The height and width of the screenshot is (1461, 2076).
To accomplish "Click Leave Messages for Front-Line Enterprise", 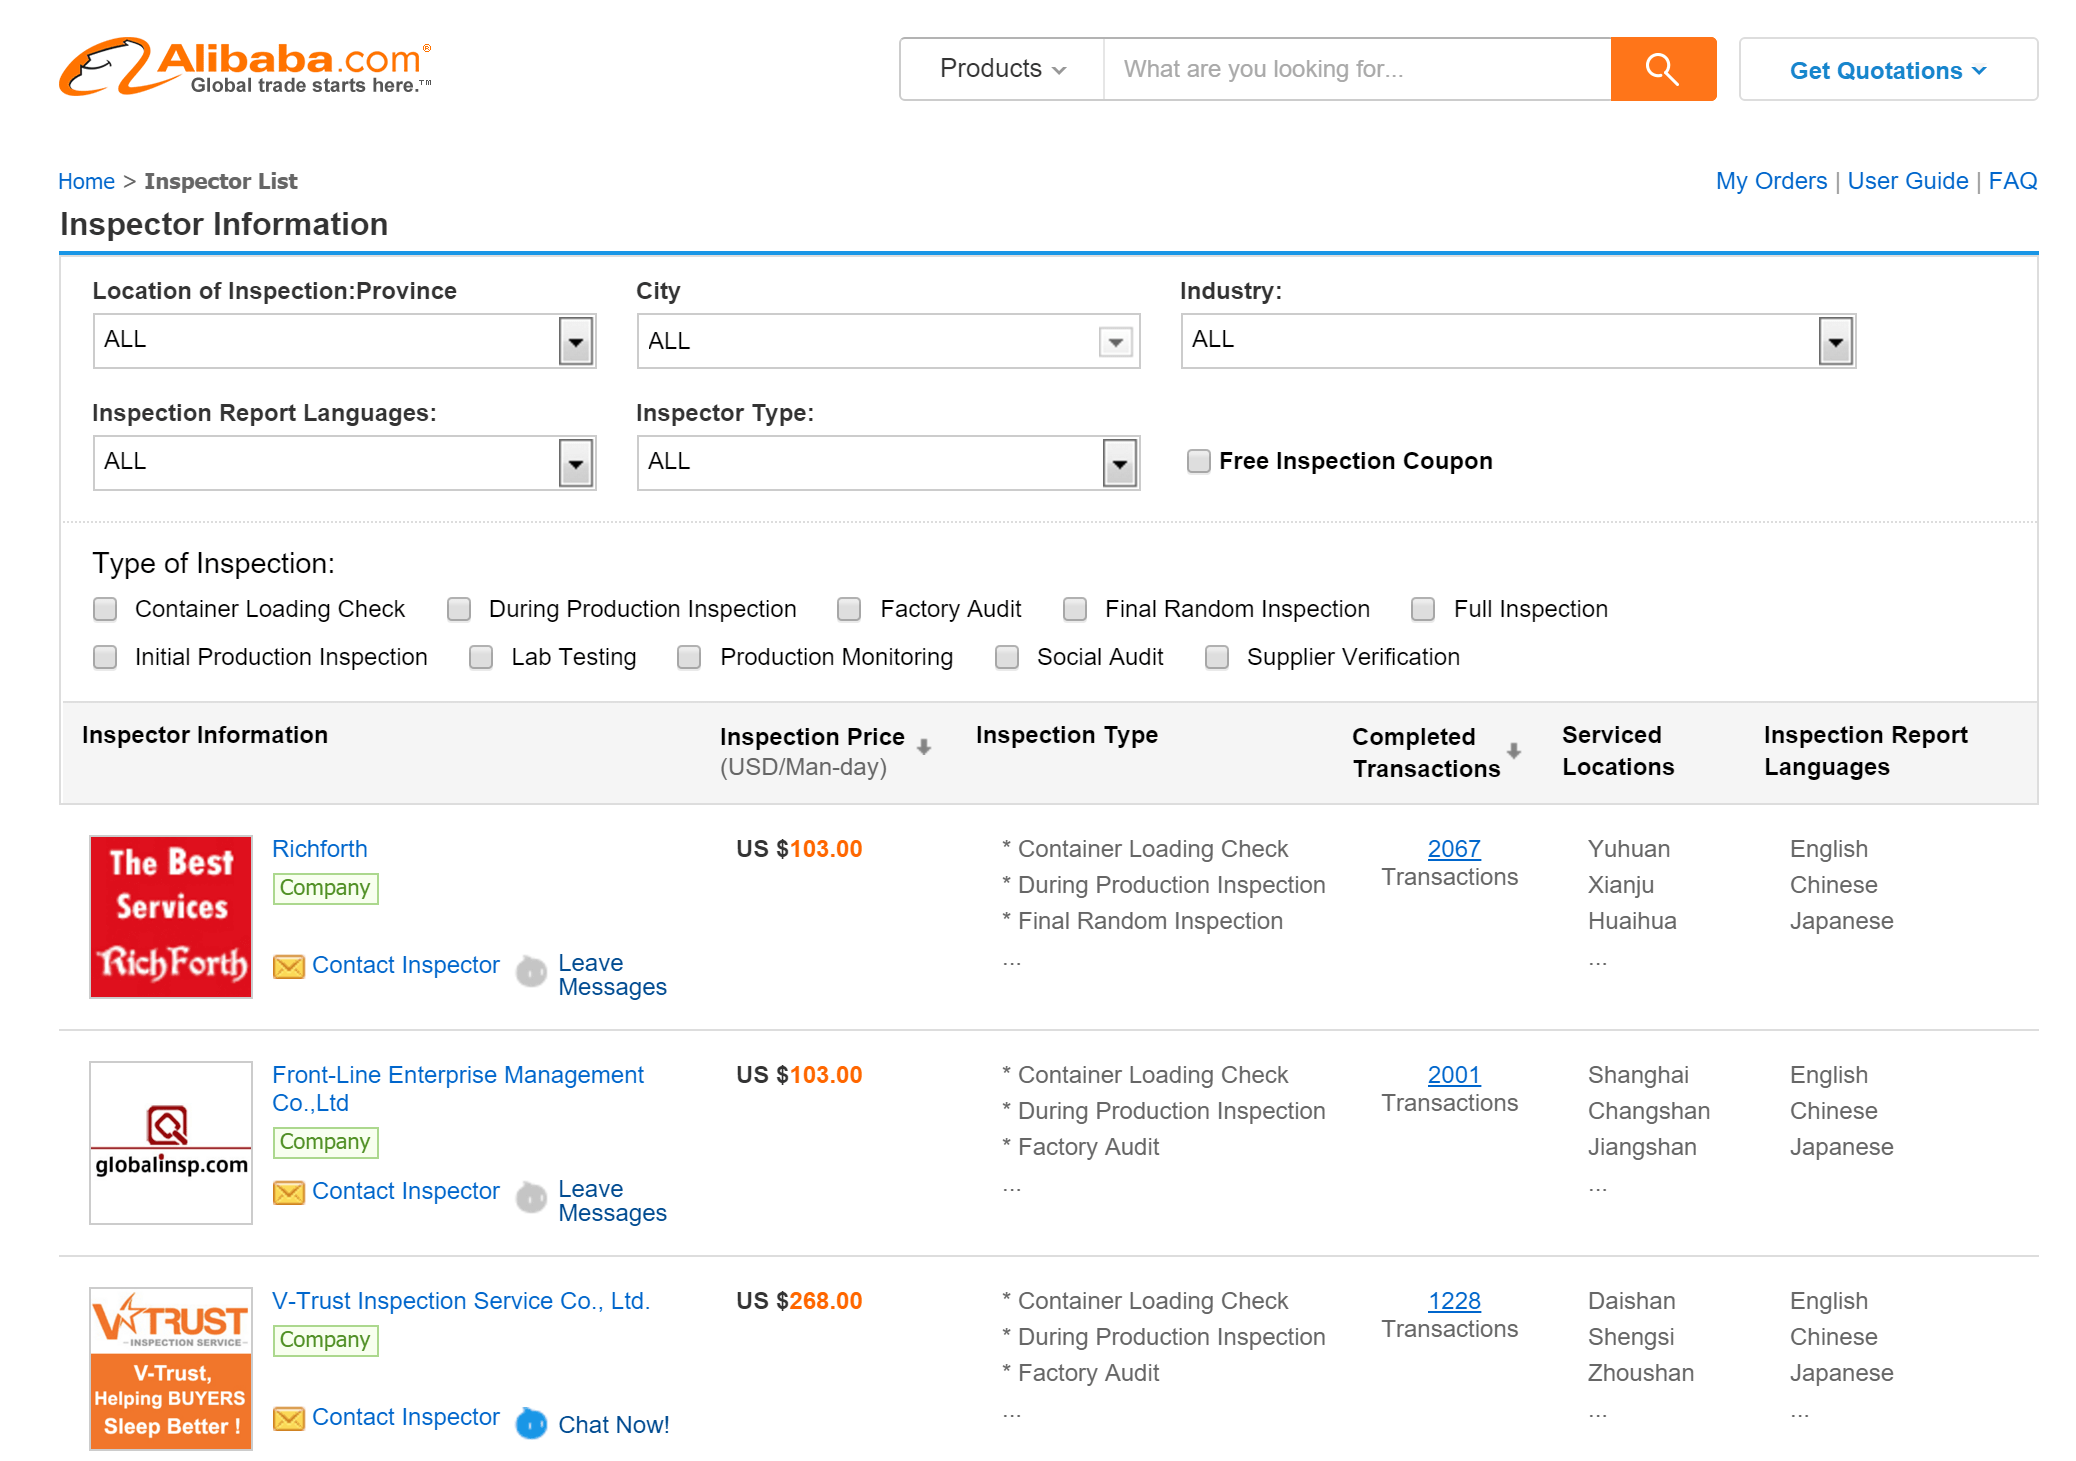I will click(612, 1201).
